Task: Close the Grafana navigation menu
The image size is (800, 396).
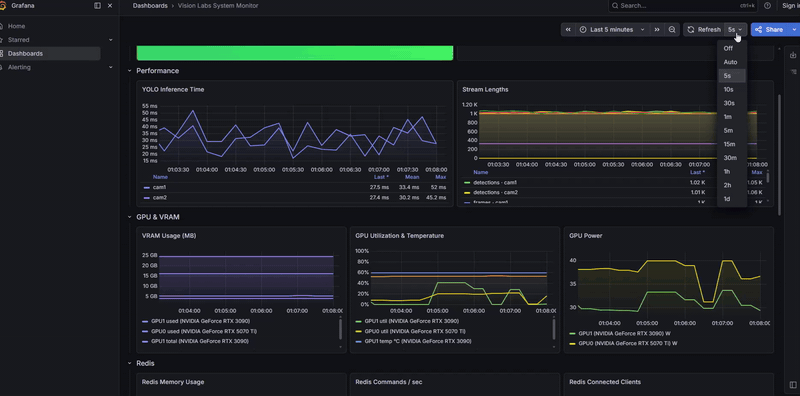Action: click(110, 6)
